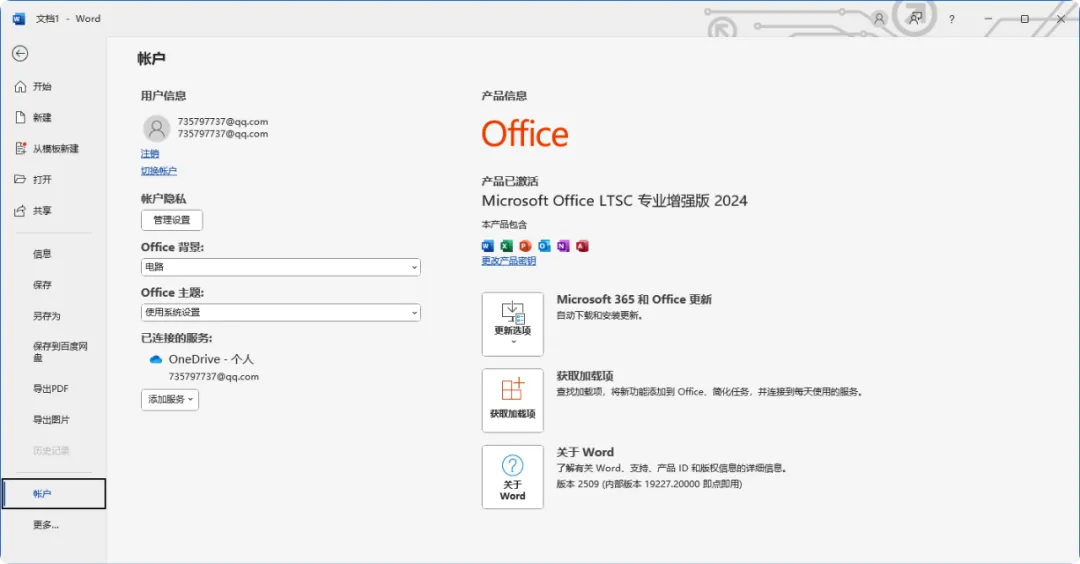Click the Word app icon under 本产品包含
This screenshot has width=1080, height=564.
(488, 246)
